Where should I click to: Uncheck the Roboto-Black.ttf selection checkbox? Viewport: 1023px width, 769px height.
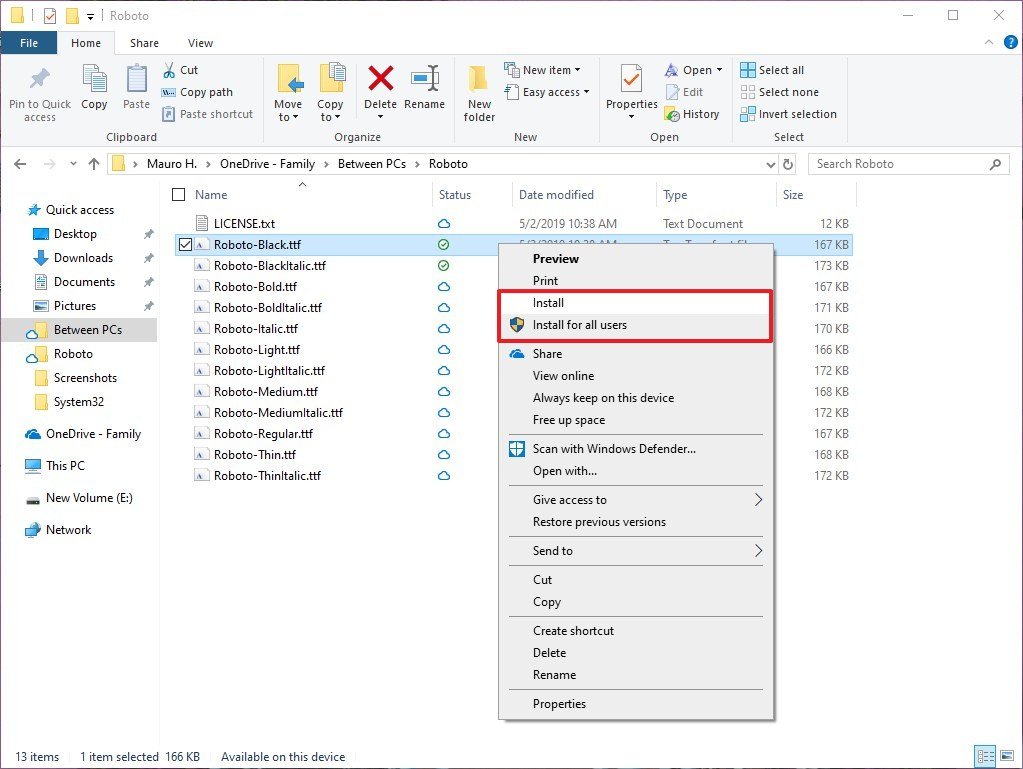tap(186, 244)
